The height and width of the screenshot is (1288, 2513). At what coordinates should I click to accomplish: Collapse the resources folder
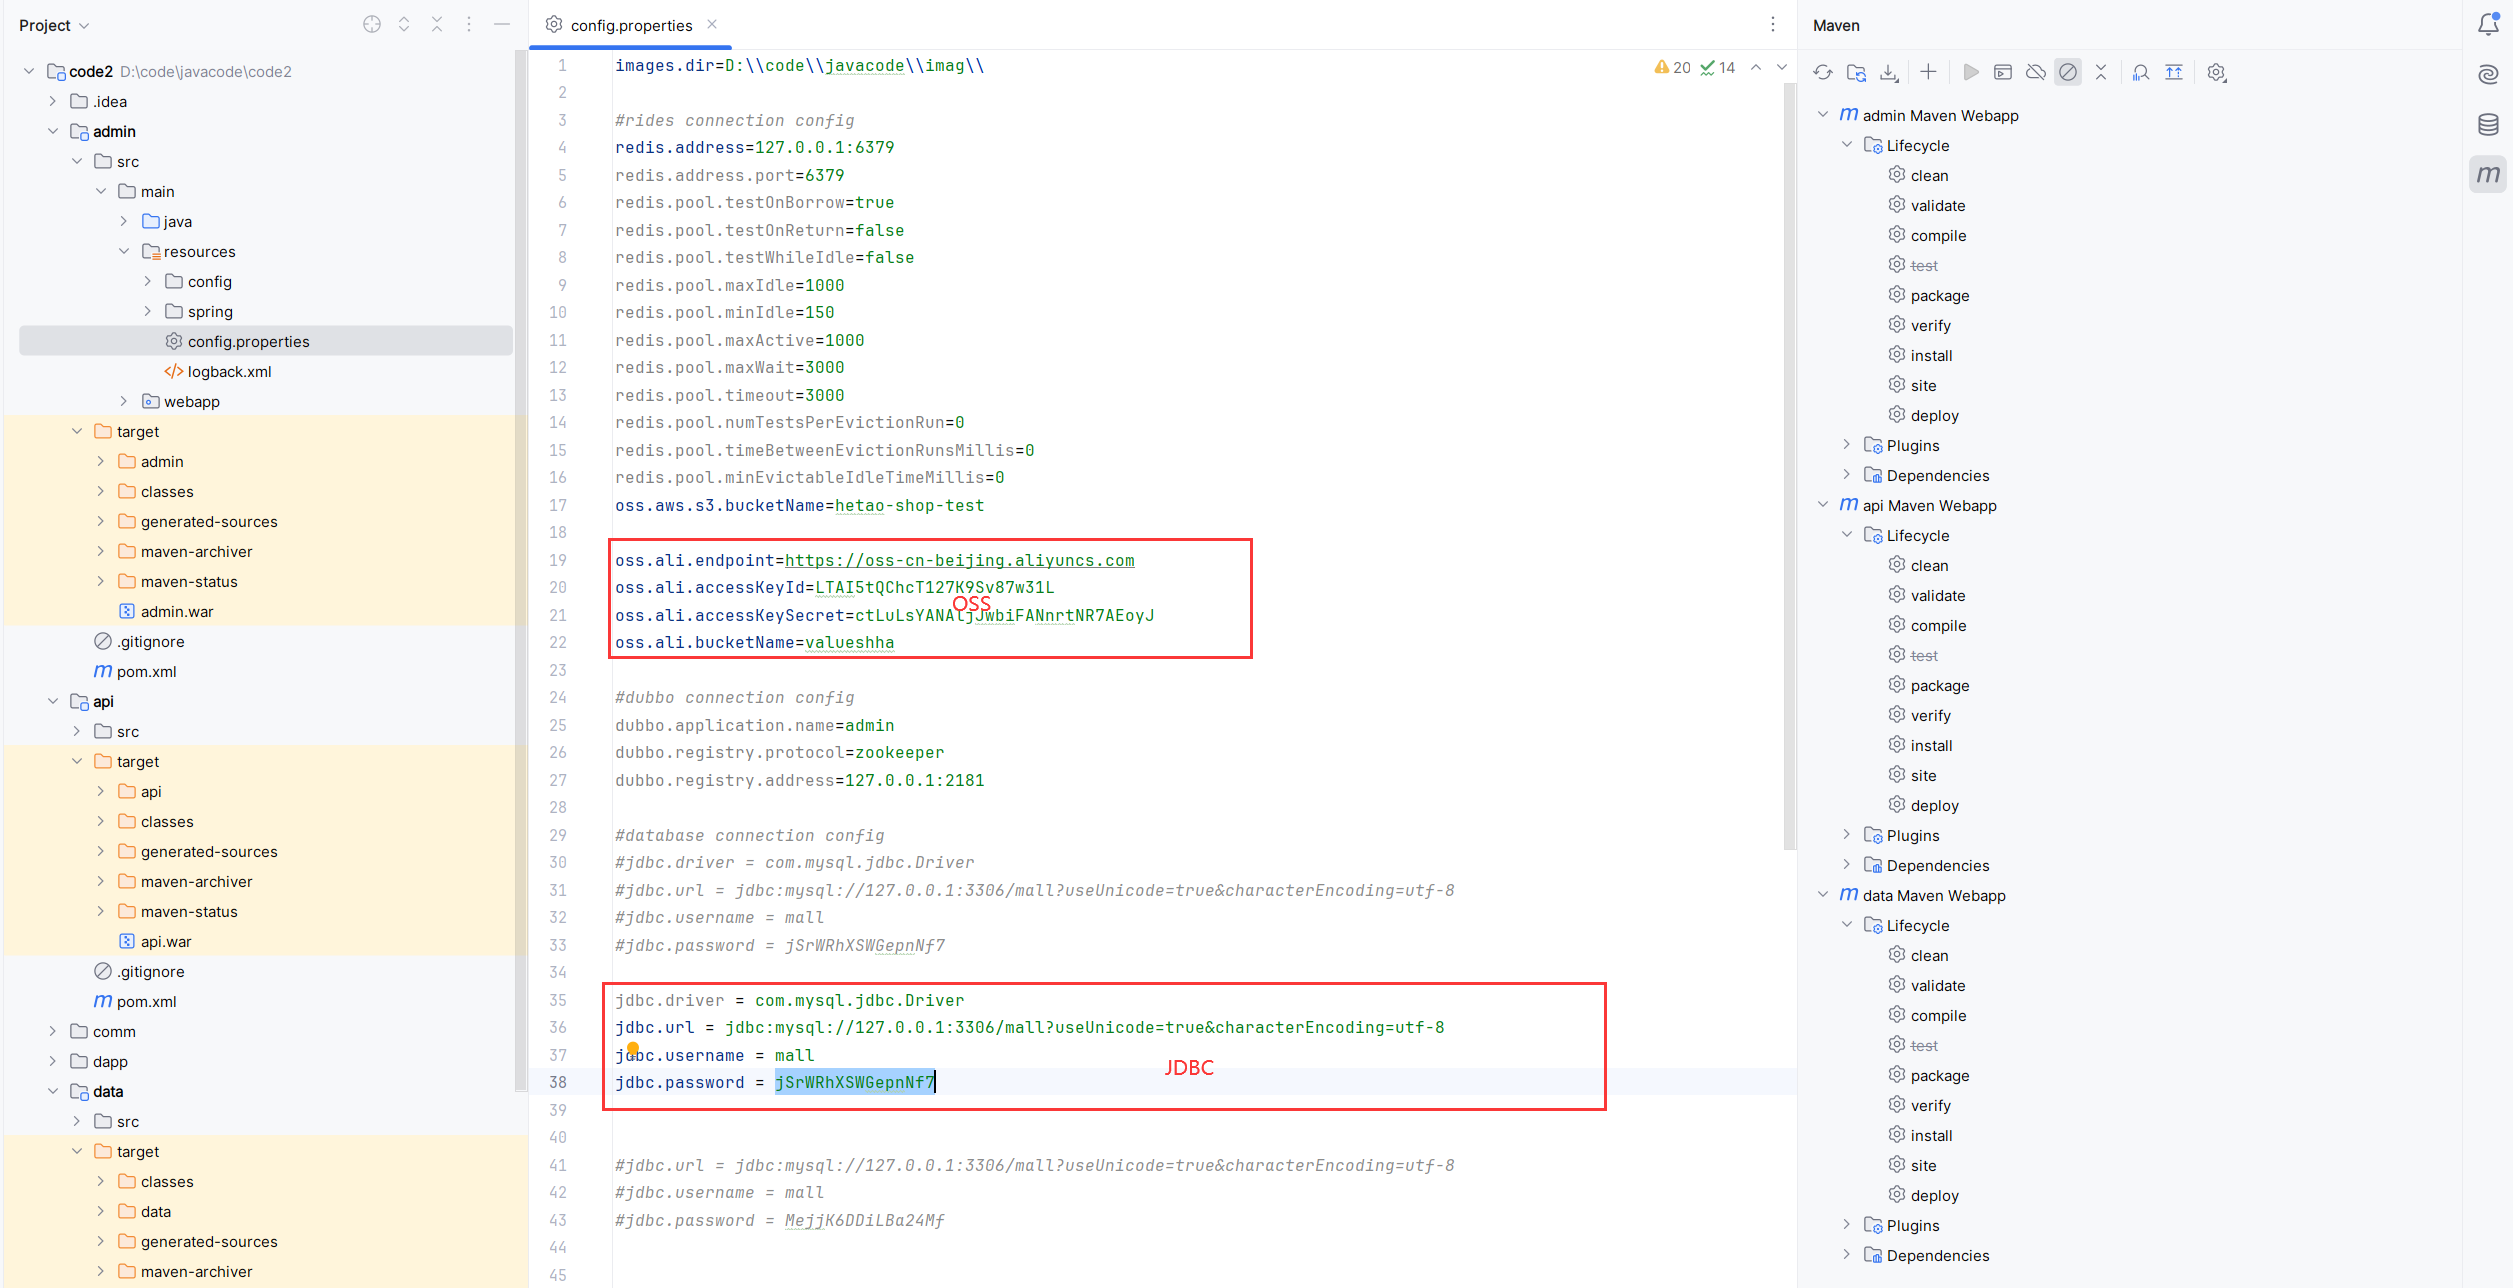pos(124,251)
